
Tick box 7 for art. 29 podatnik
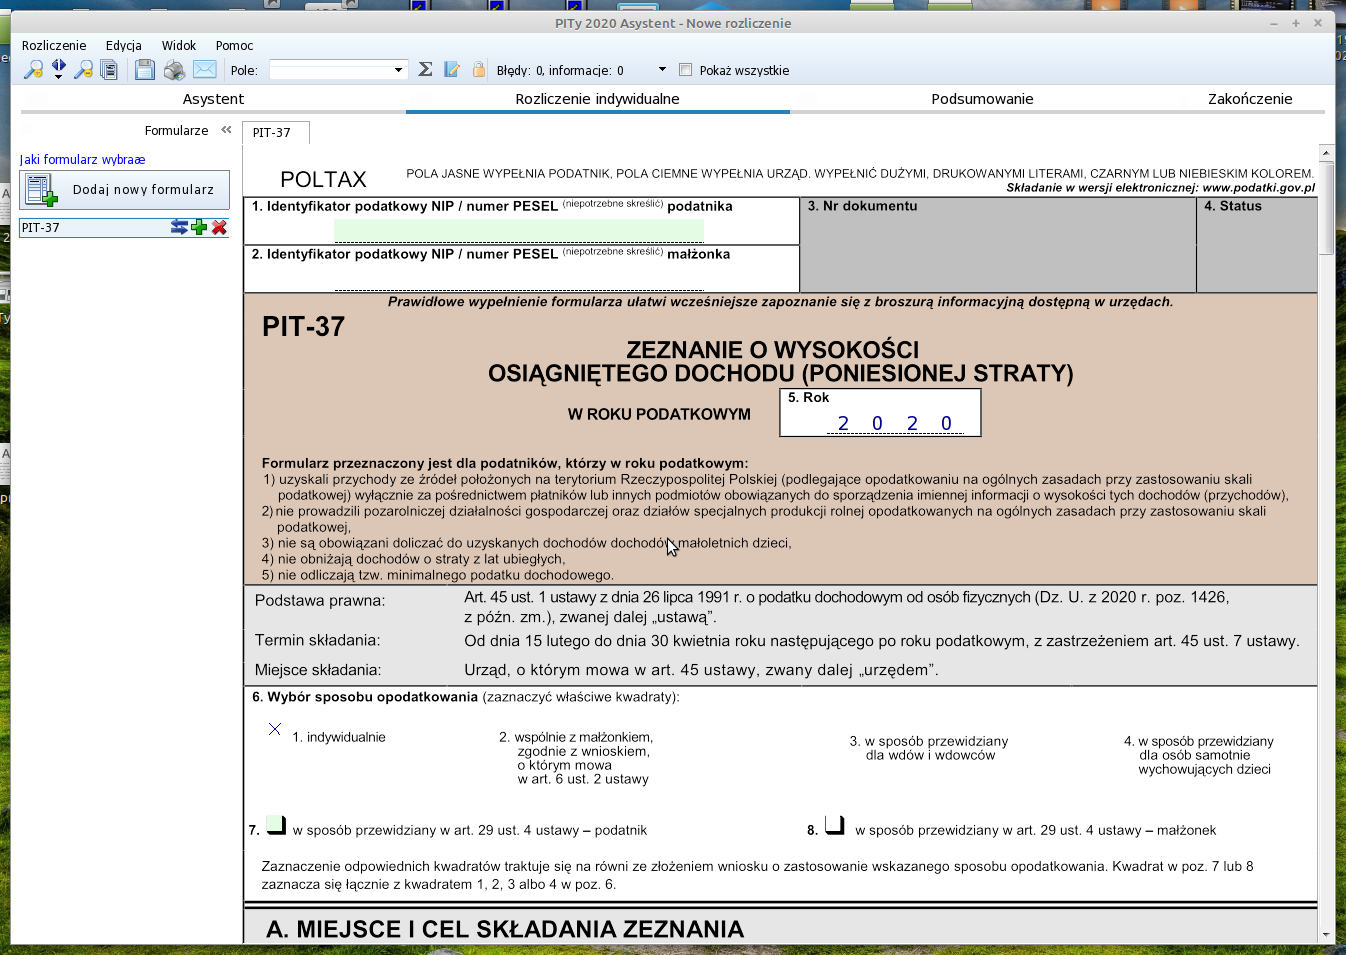point(276,825)
